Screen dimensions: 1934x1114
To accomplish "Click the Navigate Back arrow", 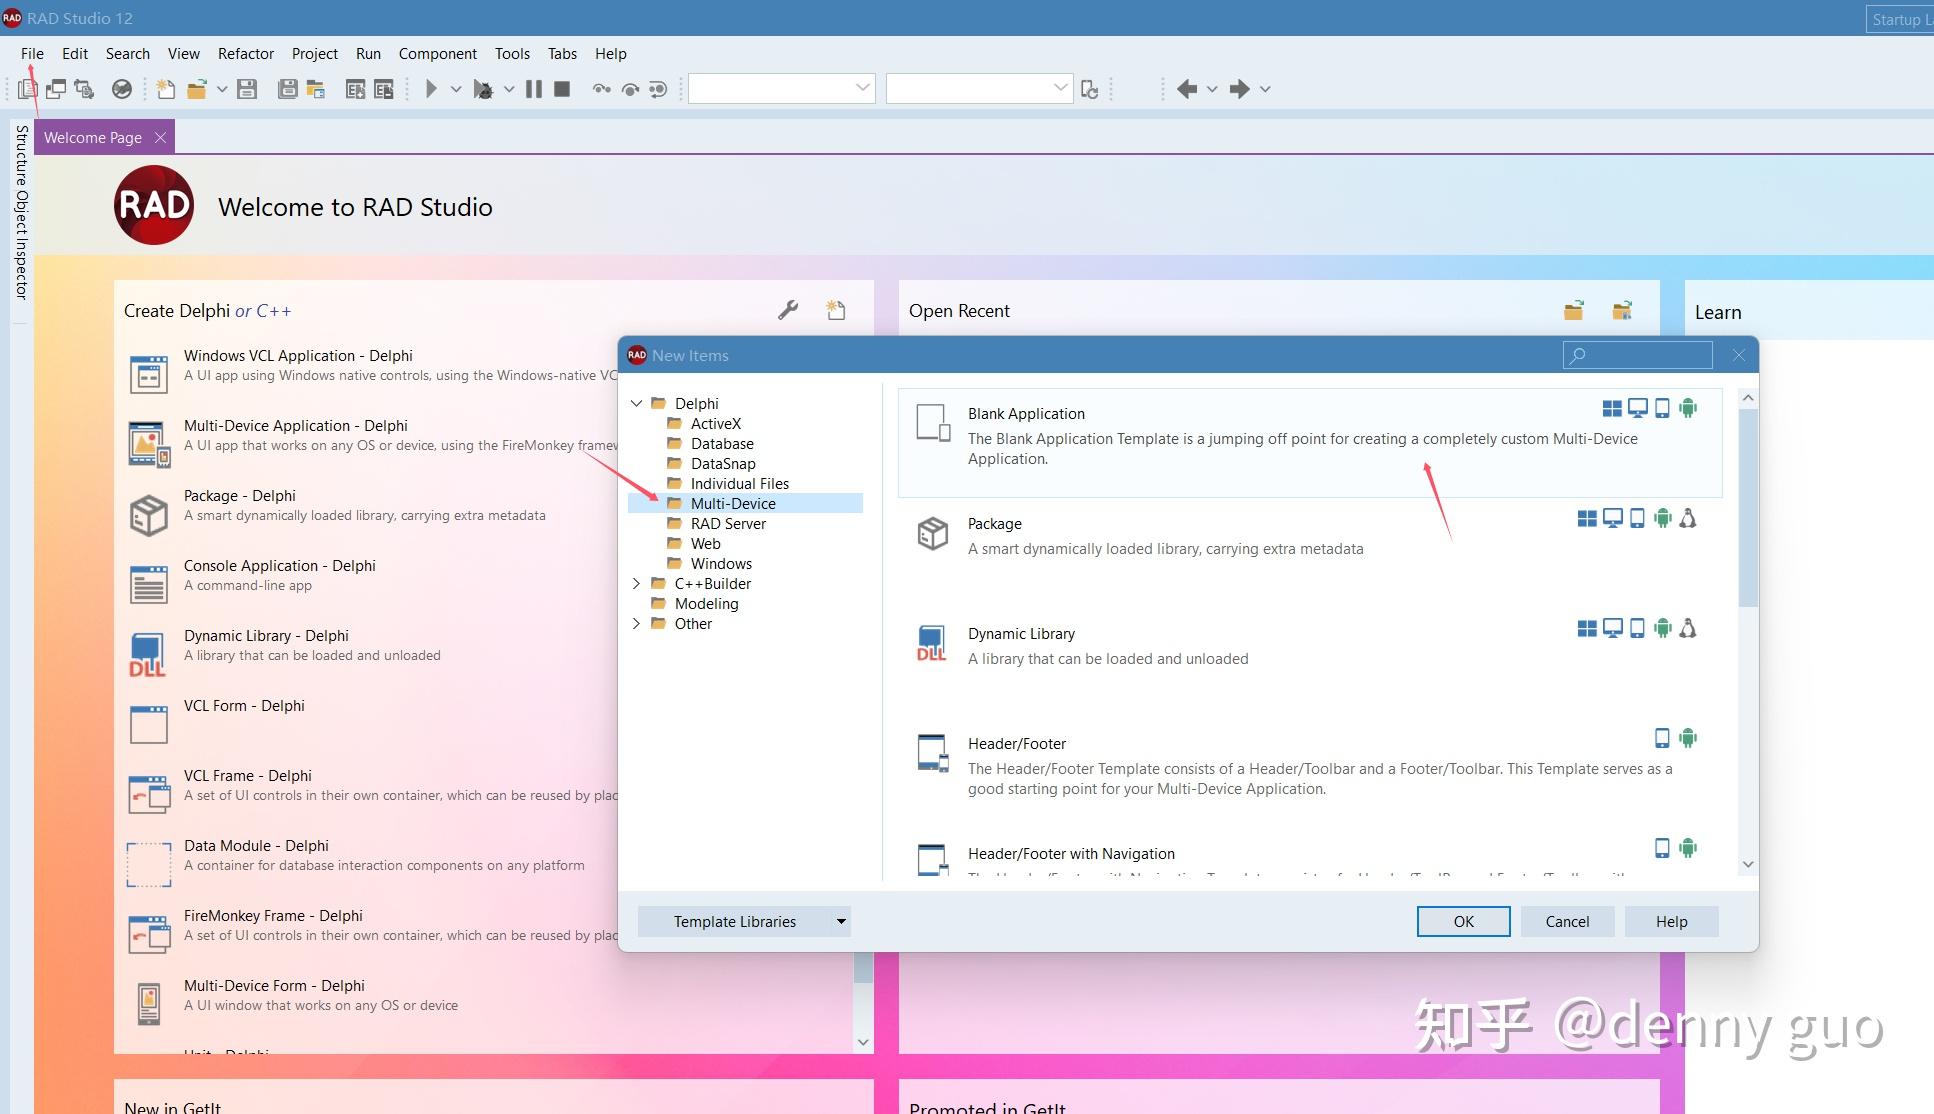I will pyautogui.click(x=1186, y=89).
